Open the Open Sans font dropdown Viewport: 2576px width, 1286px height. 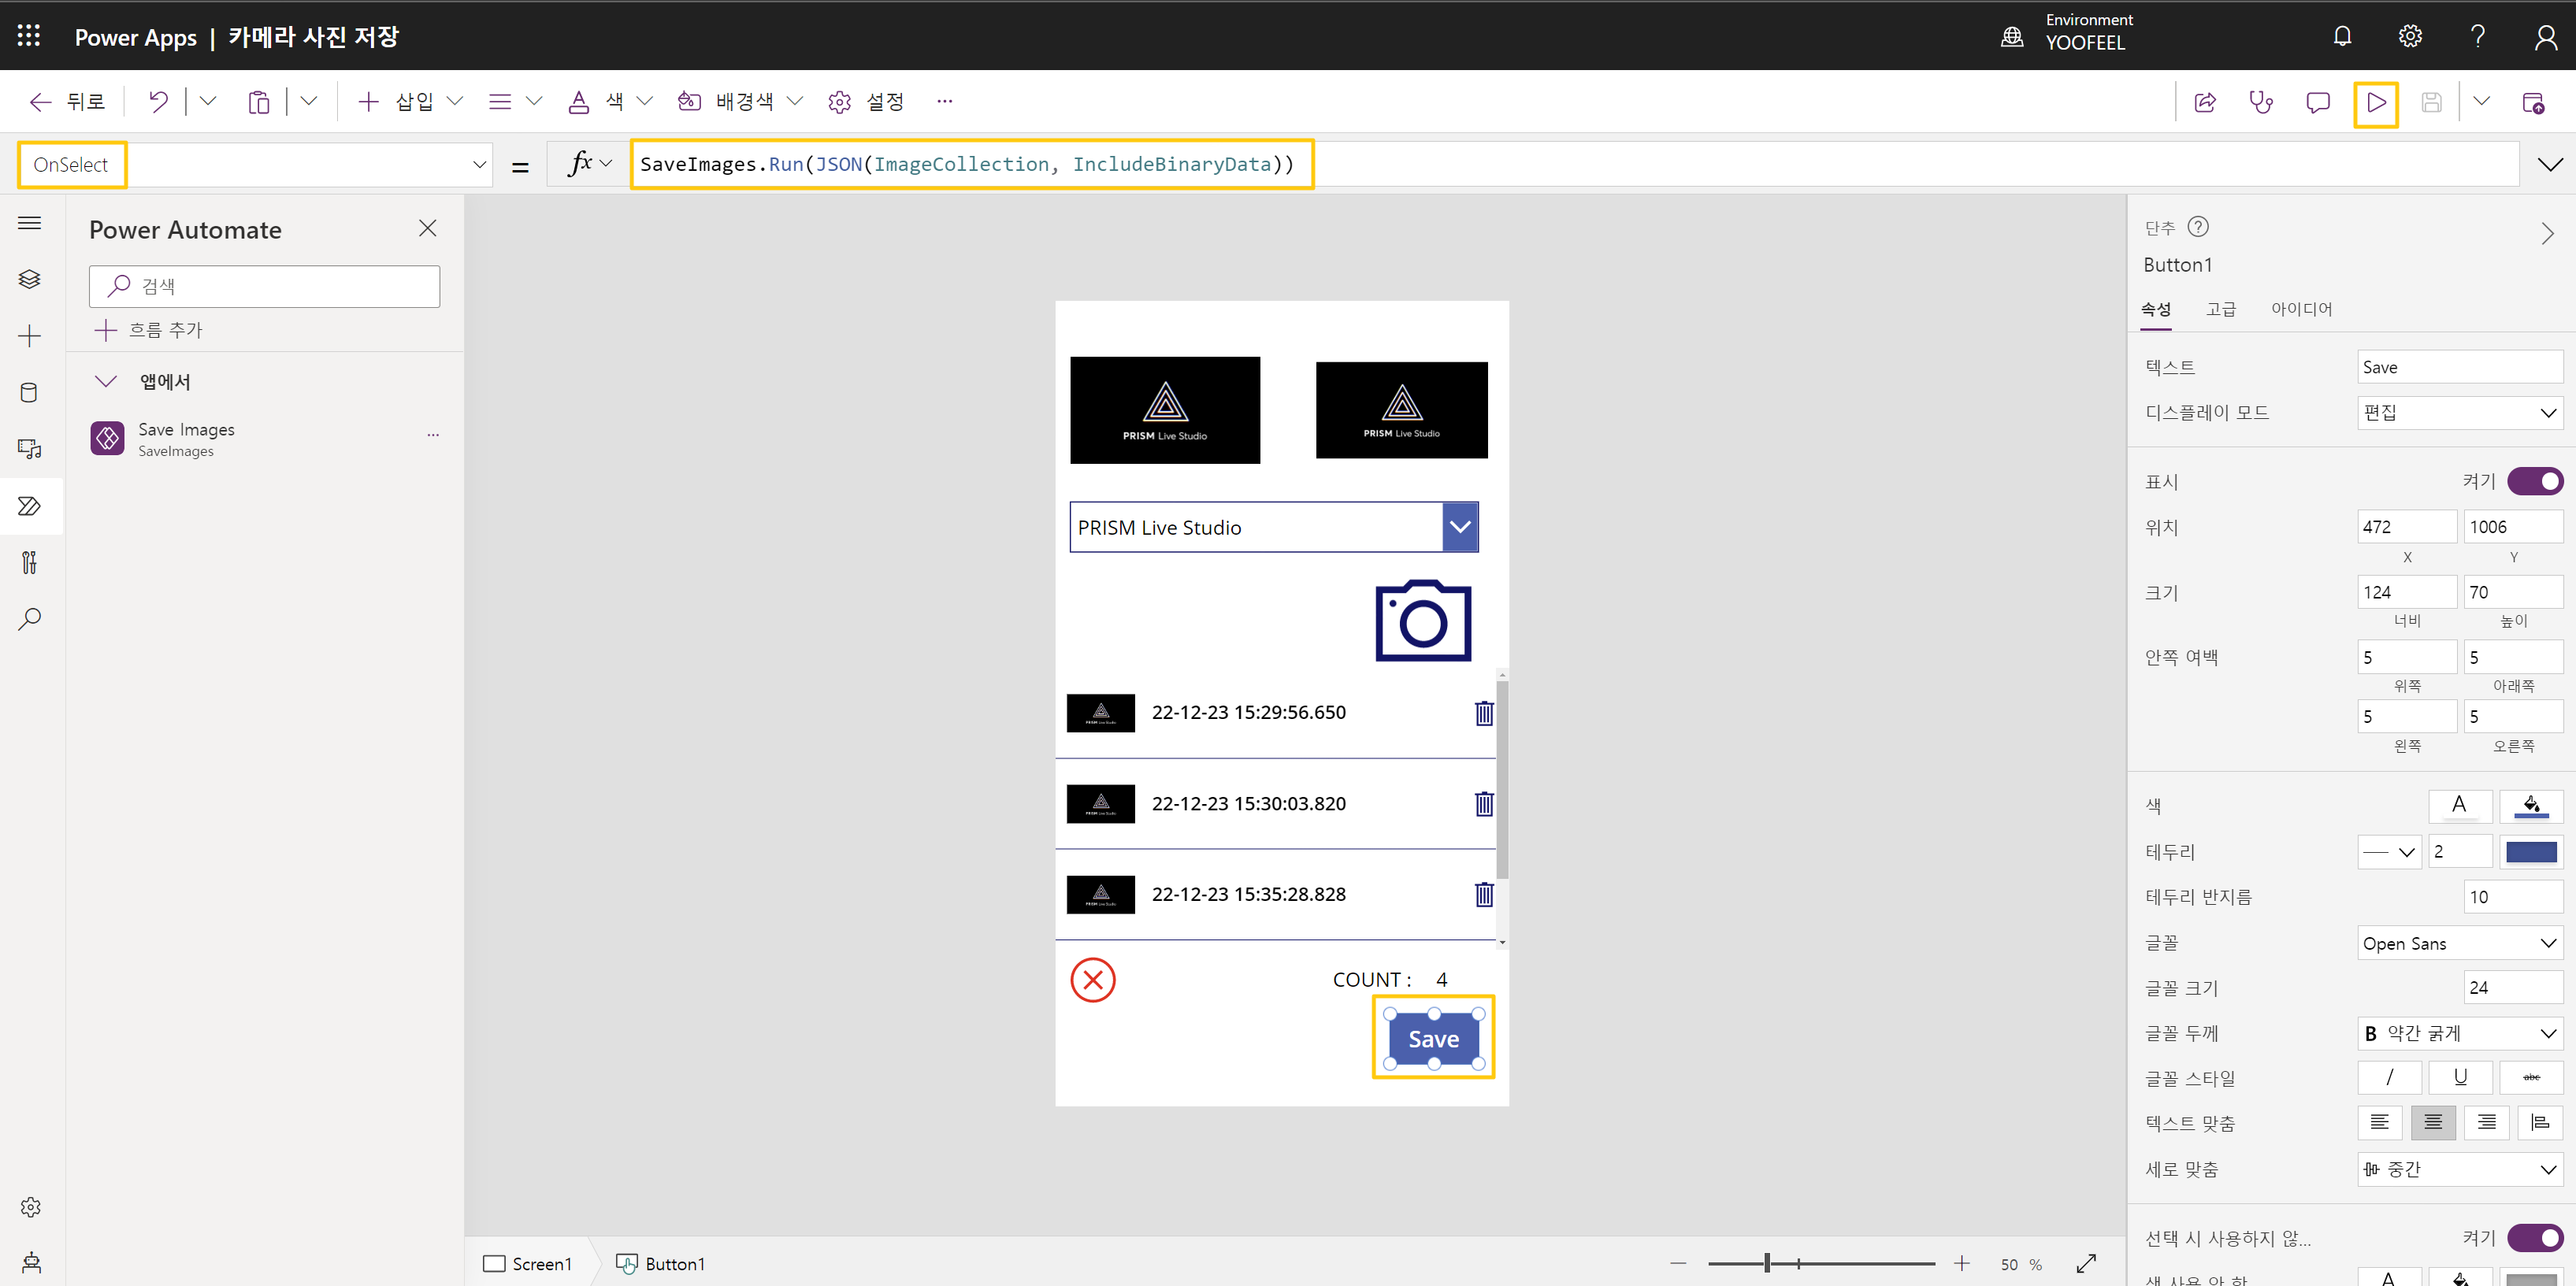(2459, 943)
